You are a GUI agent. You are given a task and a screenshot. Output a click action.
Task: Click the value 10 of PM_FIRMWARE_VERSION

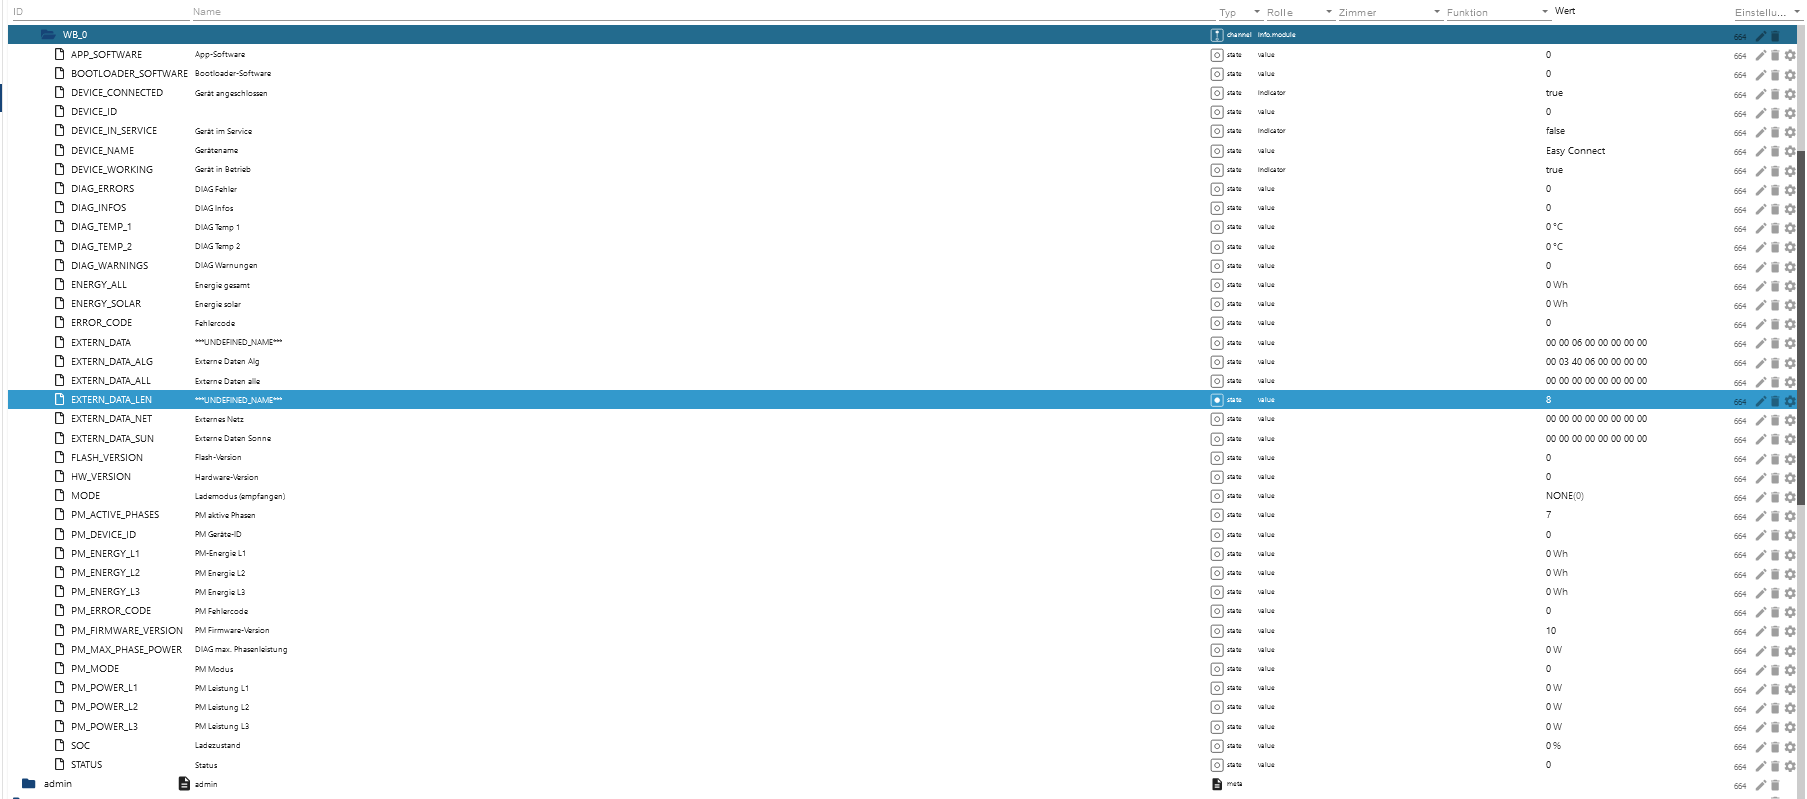pyautogui.click(x=1551, y=631)
